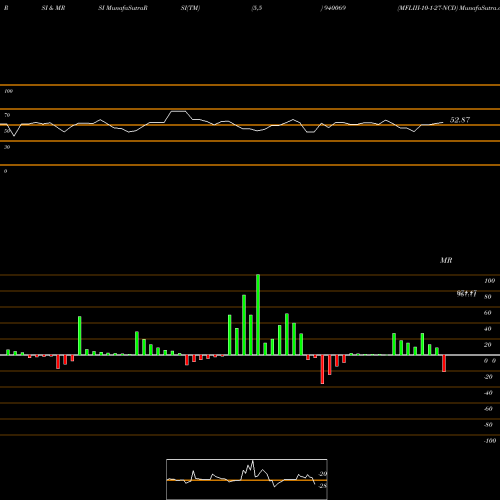Click the MR axis label -40
500x500 pixels.
pos(488,393)
